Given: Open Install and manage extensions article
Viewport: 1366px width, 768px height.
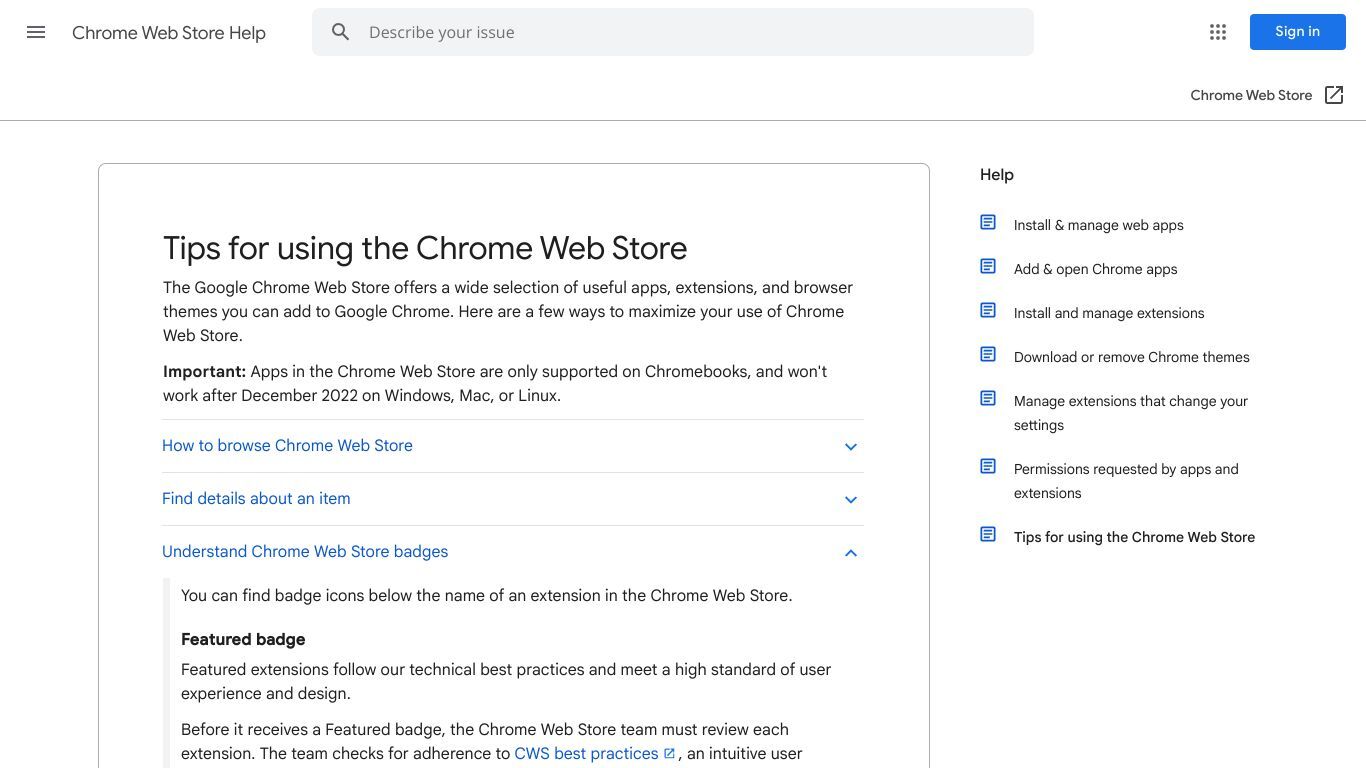Looking at the screenshot, I should click(x=1109, y=313).
